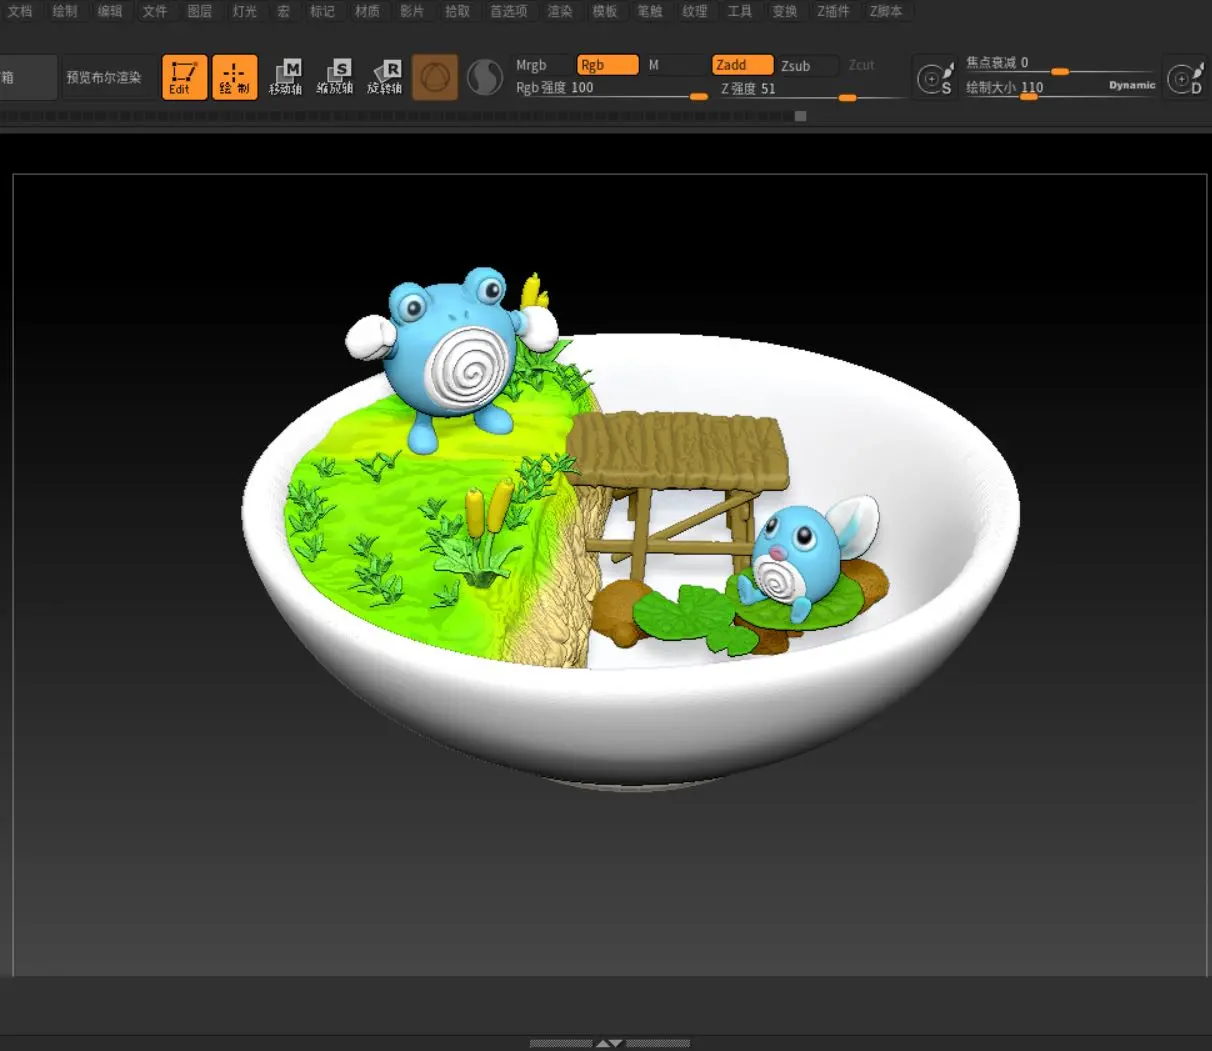Toggle the Zadd mode
This screenshot has height=1051, width=1212.
[x=742, y=65]
